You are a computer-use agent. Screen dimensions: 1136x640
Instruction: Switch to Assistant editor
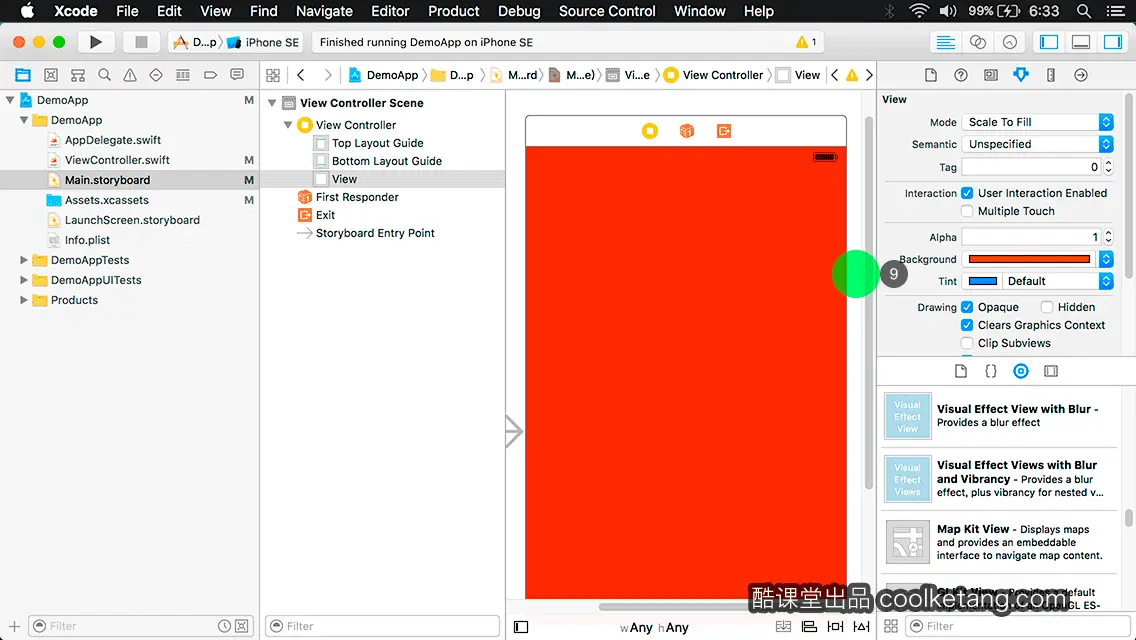click(x=977, y=42)
